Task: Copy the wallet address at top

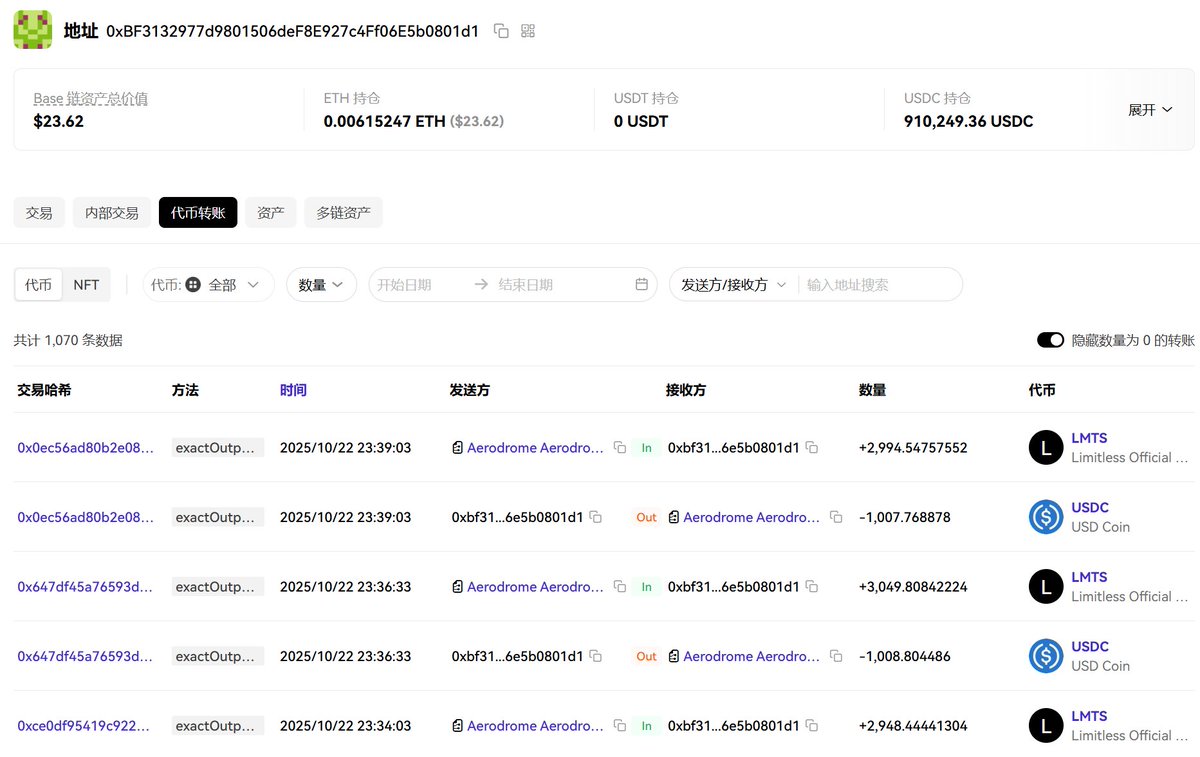Action: (501, 31)
